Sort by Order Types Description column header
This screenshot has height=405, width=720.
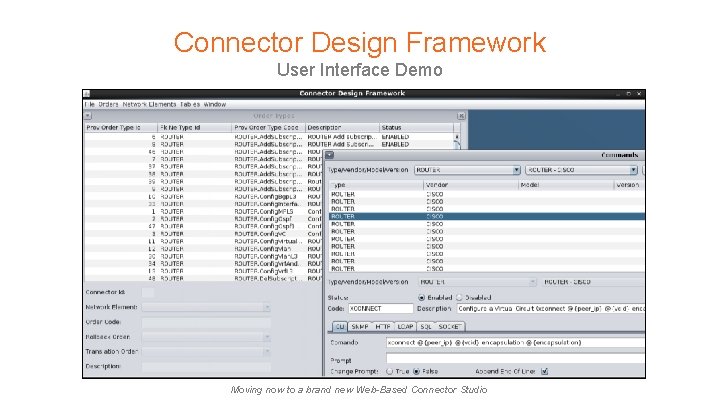click(343, 128)
